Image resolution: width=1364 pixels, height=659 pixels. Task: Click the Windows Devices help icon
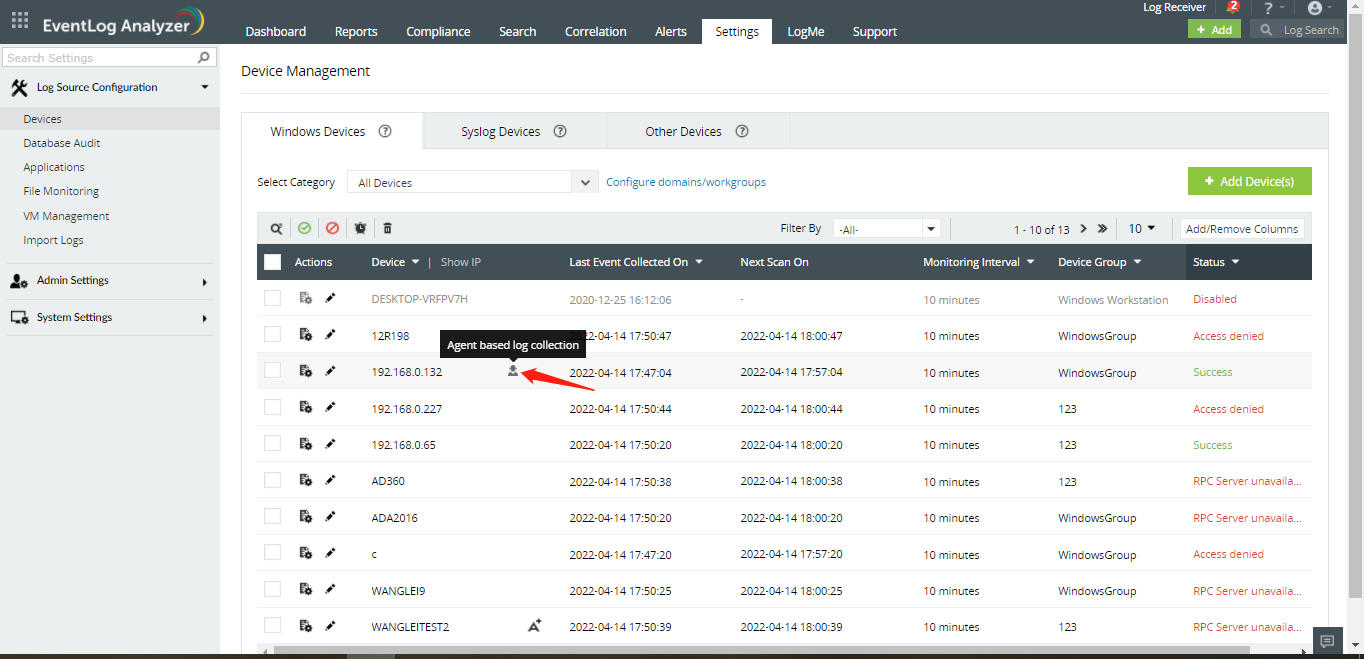(384, 131)
